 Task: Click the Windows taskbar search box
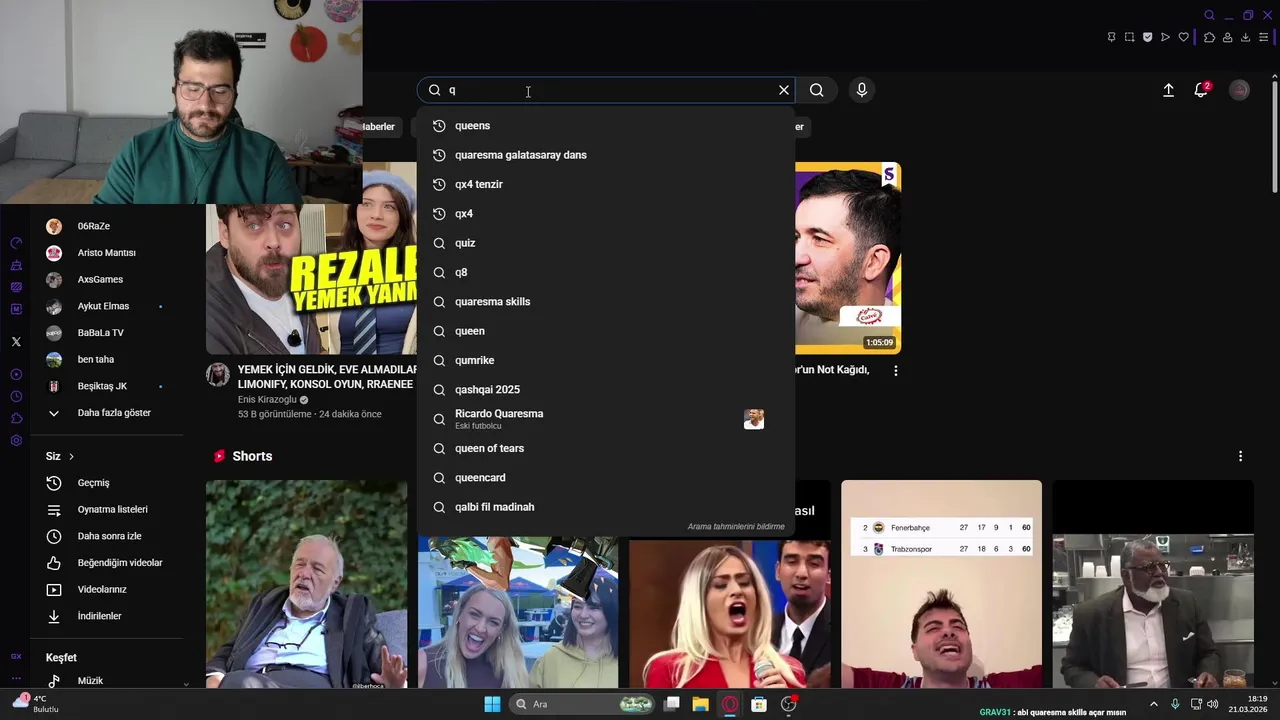[x=582, y=704]
